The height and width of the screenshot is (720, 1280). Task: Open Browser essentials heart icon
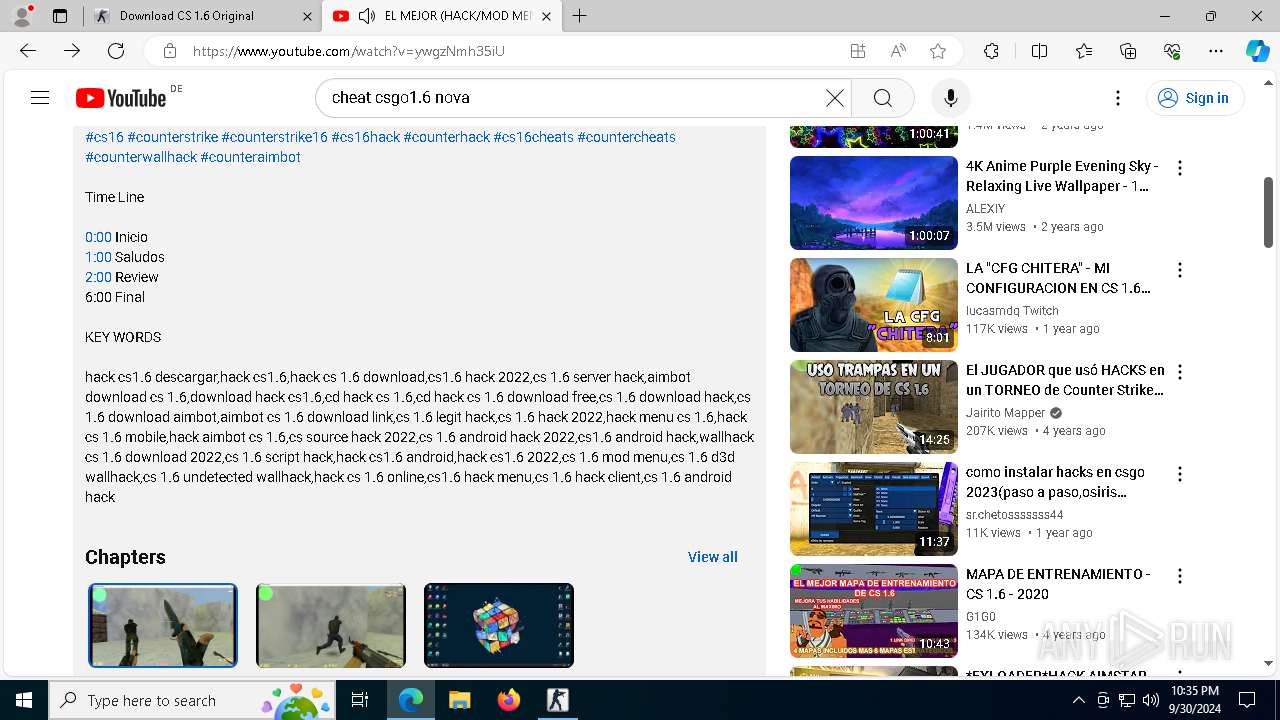tap(1172, 51)
